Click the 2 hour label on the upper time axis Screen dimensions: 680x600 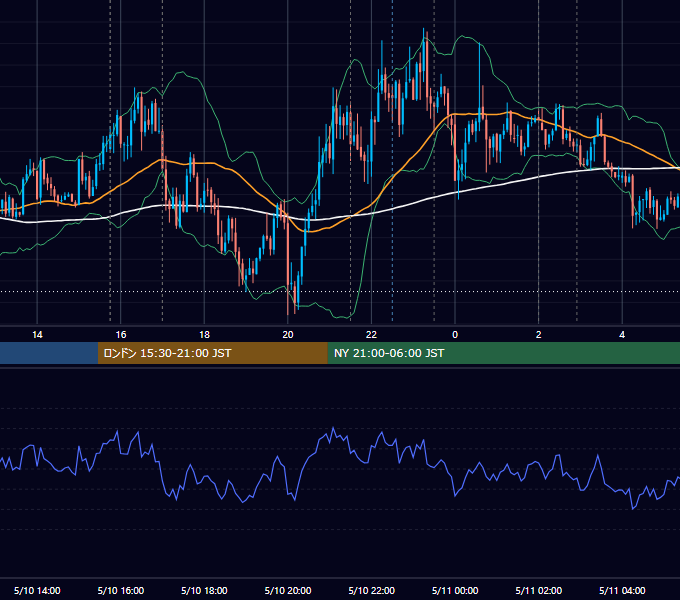point(539,335)
